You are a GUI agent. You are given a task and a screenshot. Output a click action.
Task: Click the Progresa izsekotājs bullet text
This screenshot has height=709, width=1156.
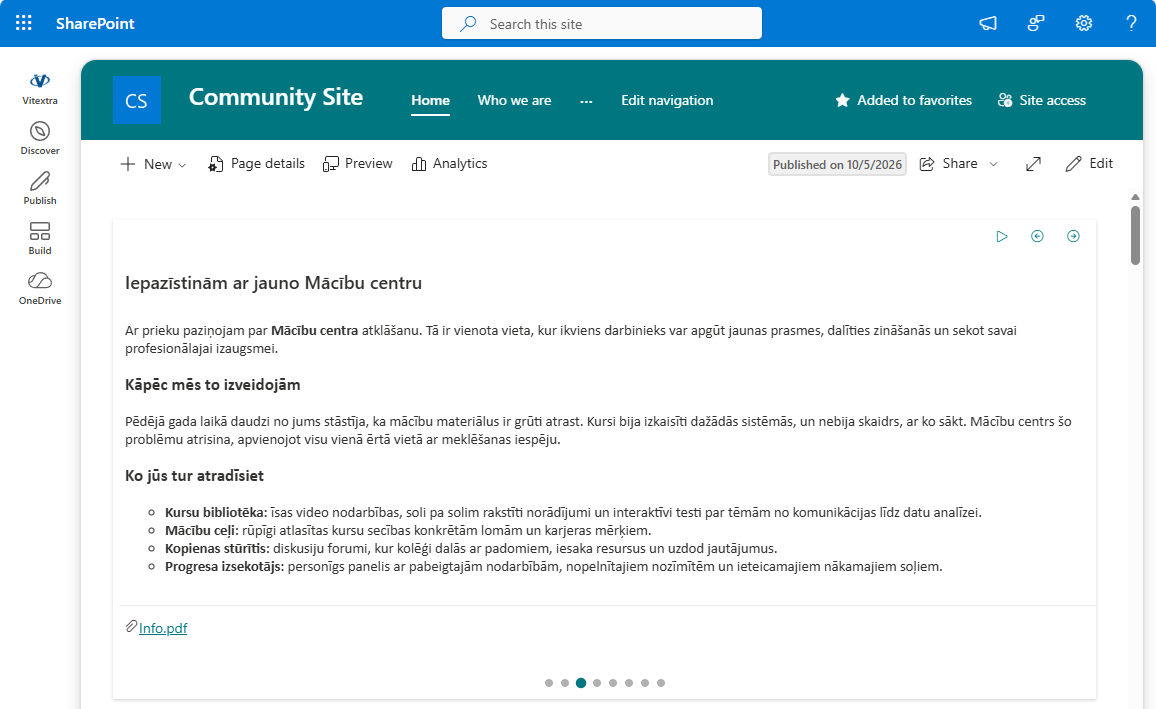[554, 567]
